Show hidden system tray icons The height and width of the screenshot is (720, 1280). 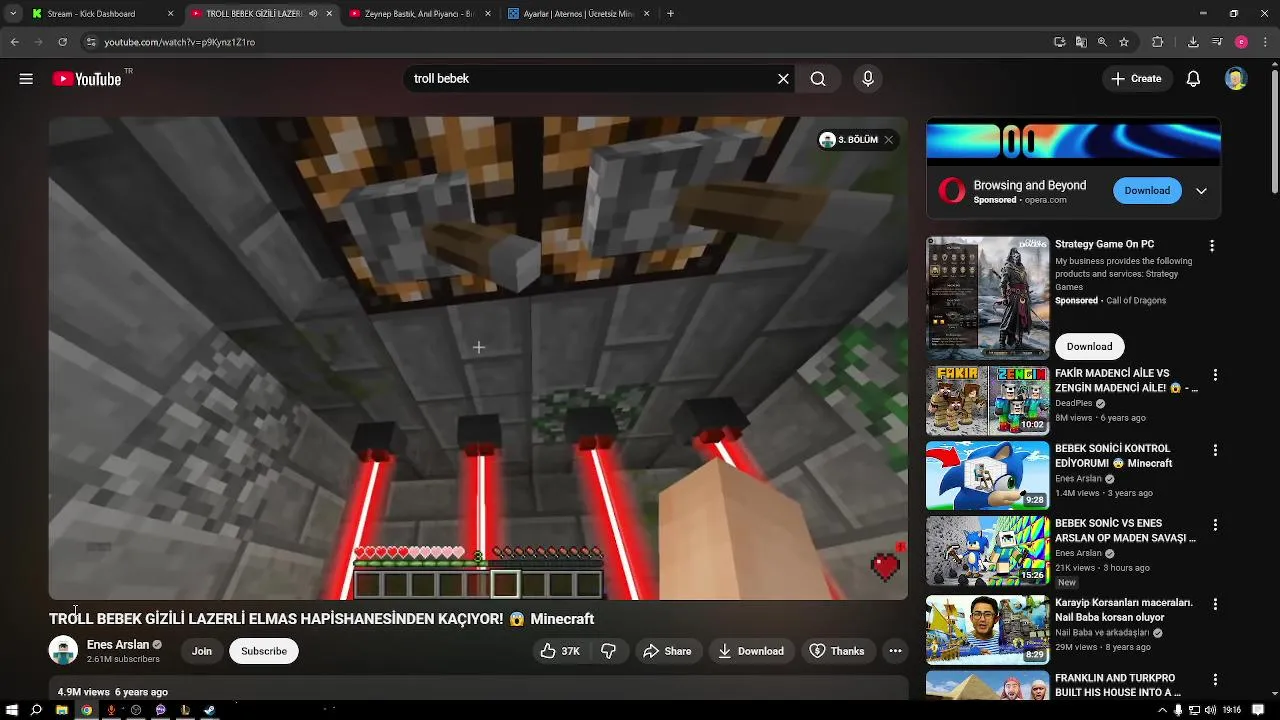point(1162,710)
